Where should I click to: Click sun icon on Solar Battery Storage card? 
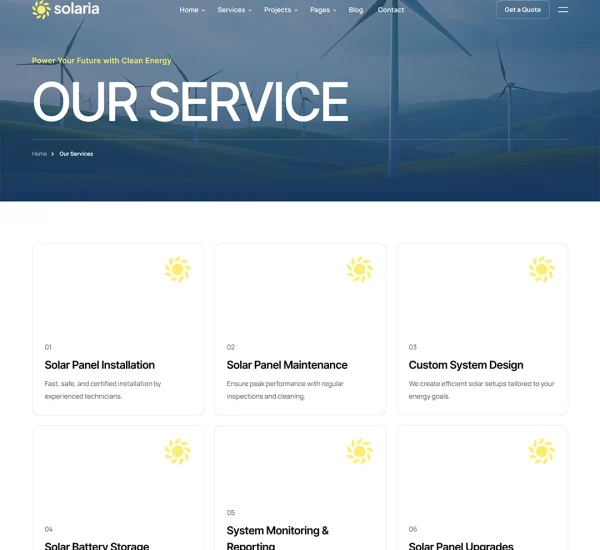(x=178, y=451)
